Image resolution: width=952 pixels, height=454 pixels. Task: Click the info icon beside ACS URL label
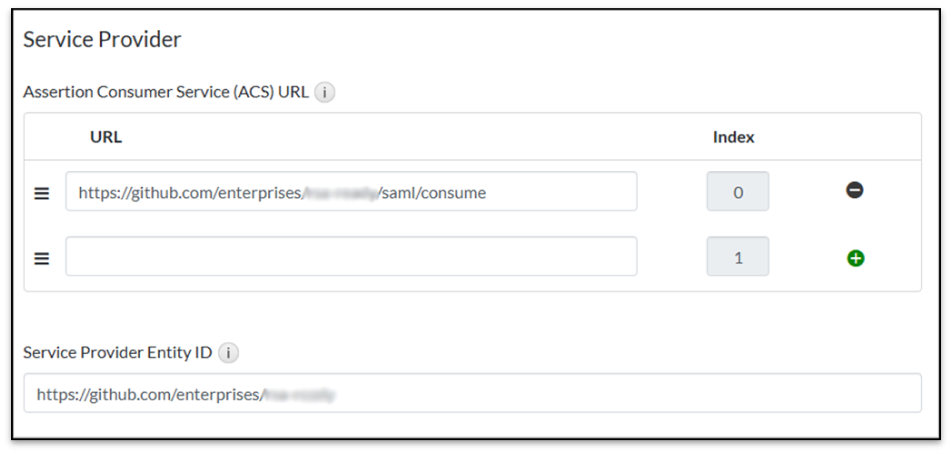coord(325,92)
